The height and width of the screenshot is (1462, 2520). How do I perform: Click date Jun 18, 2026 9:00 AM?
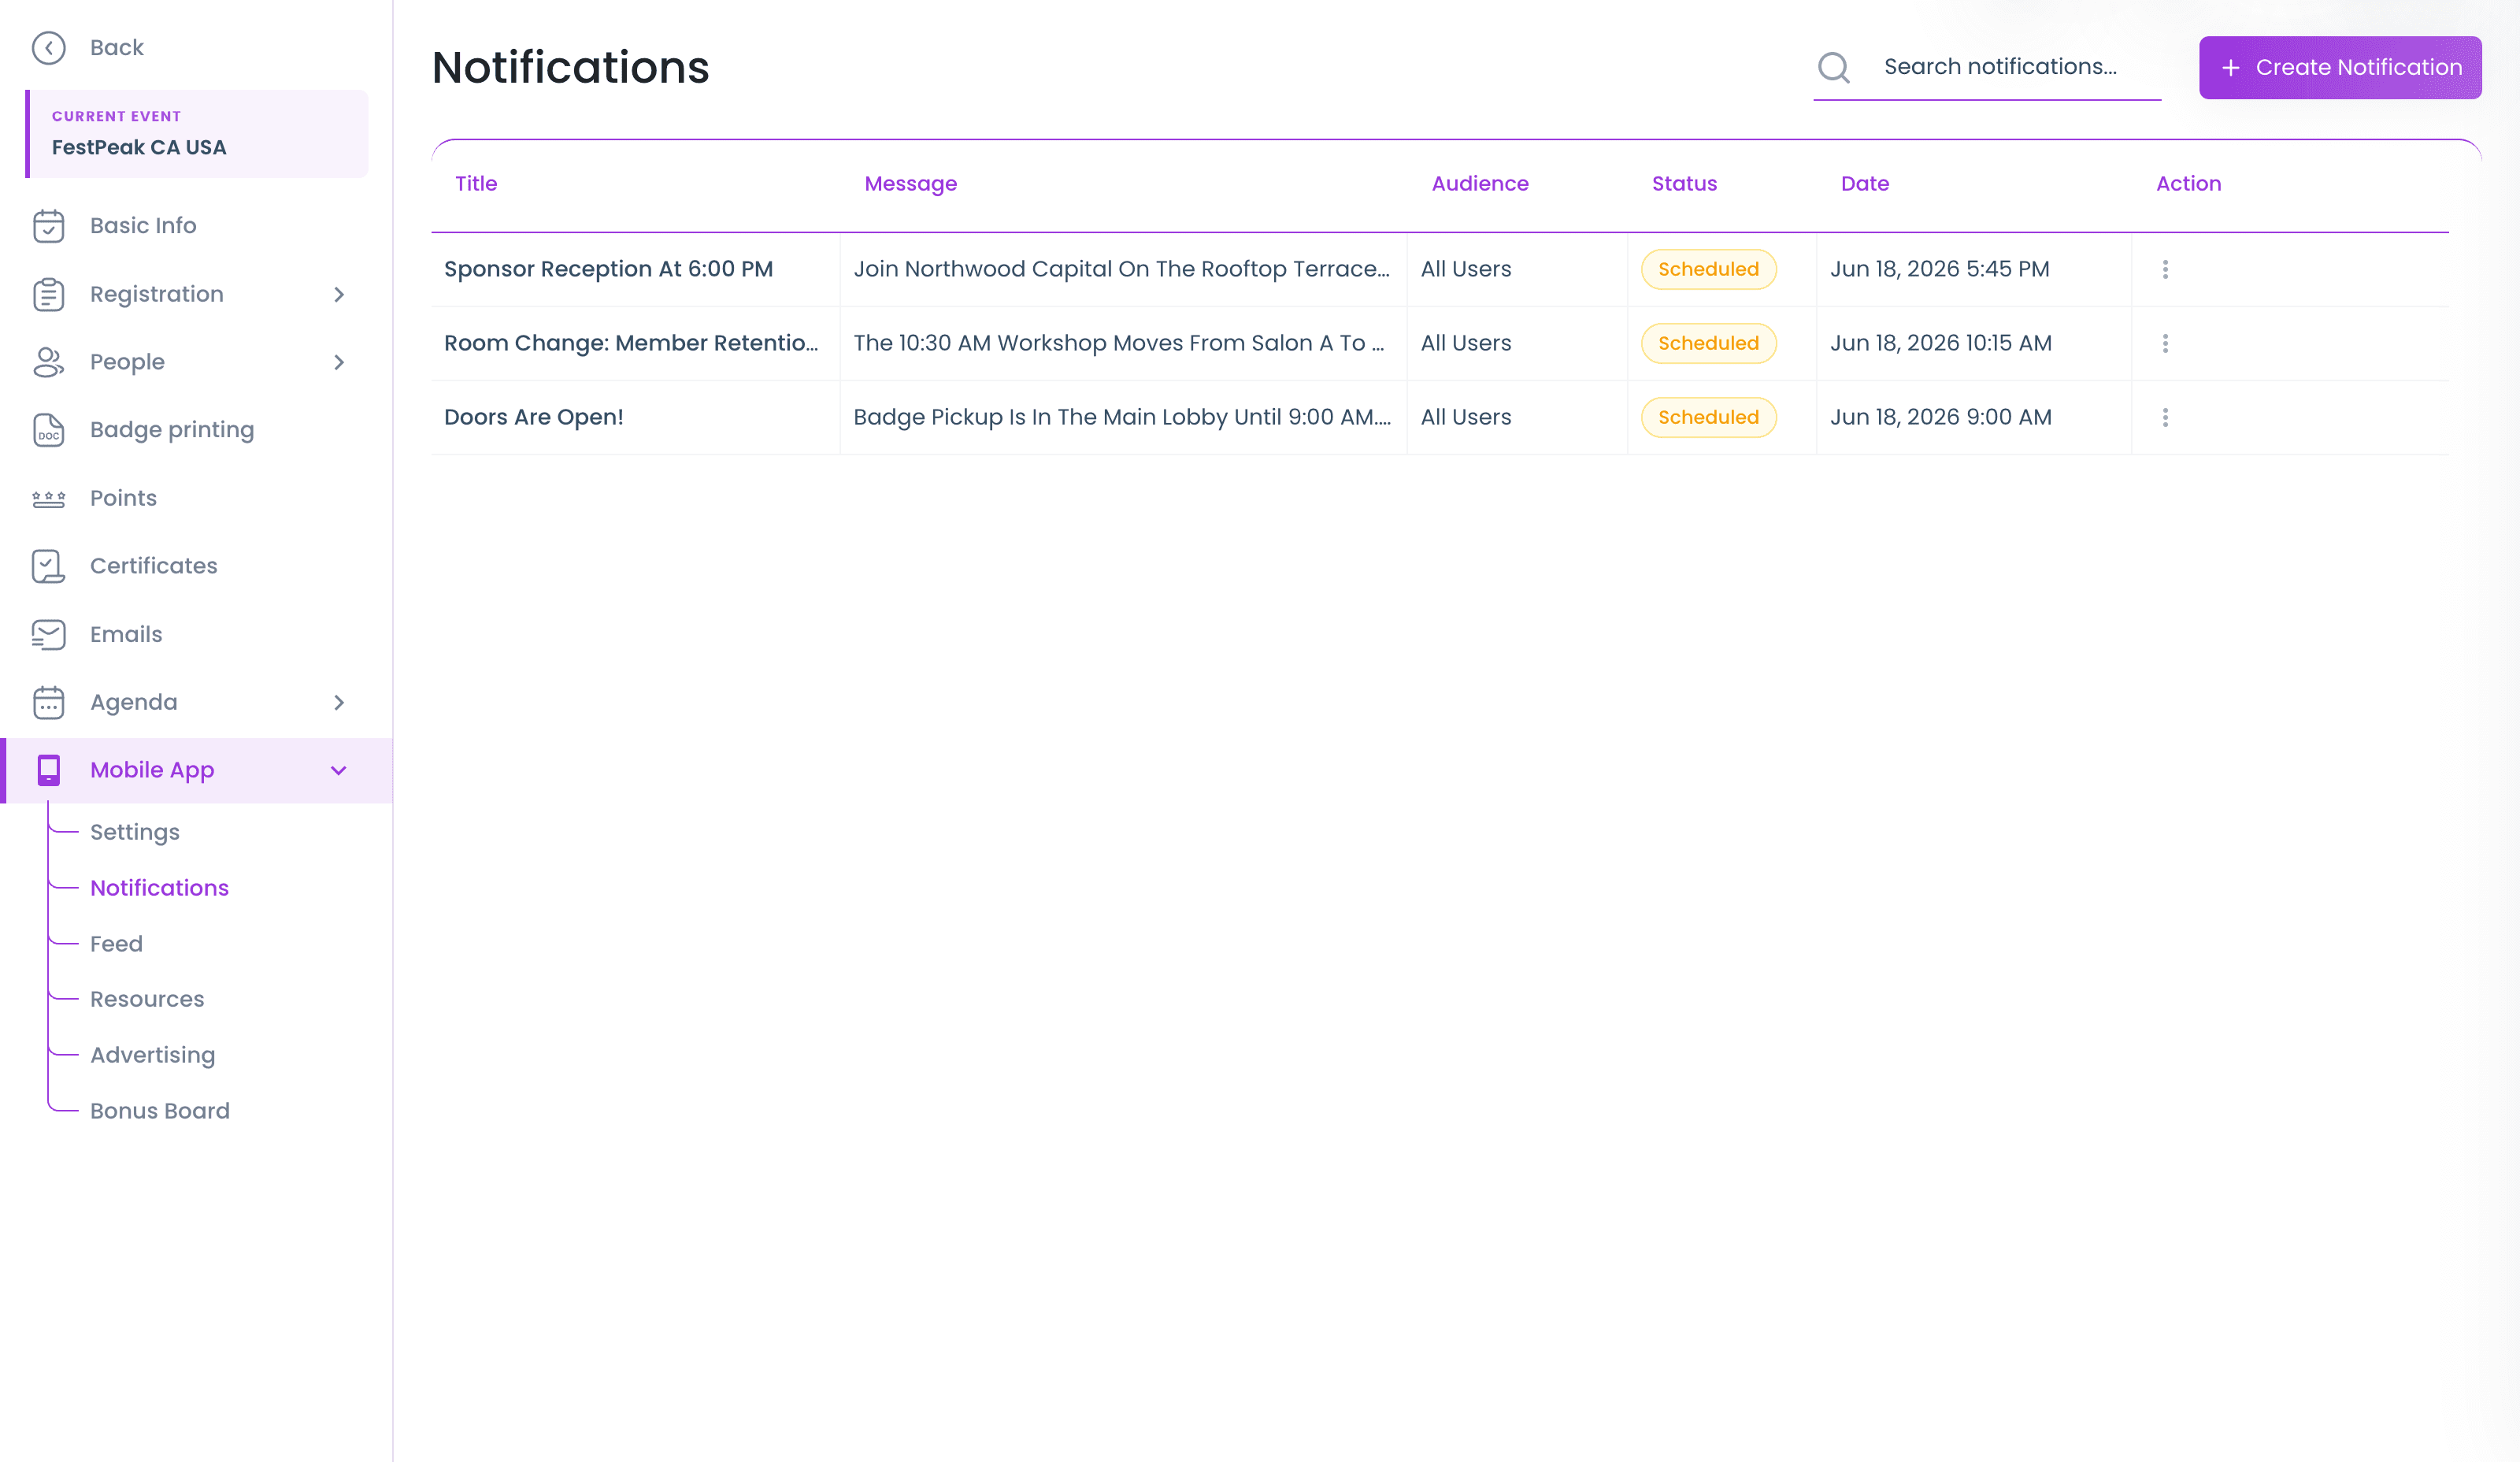(1940, 417)
